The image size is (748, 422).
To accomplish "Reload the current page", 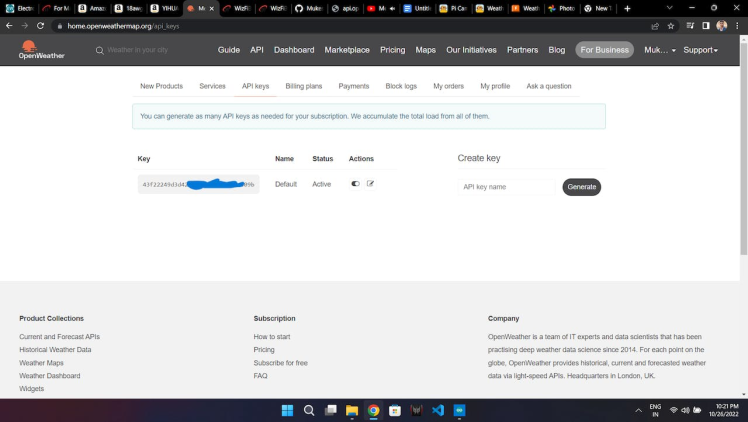I will point(41,26).
